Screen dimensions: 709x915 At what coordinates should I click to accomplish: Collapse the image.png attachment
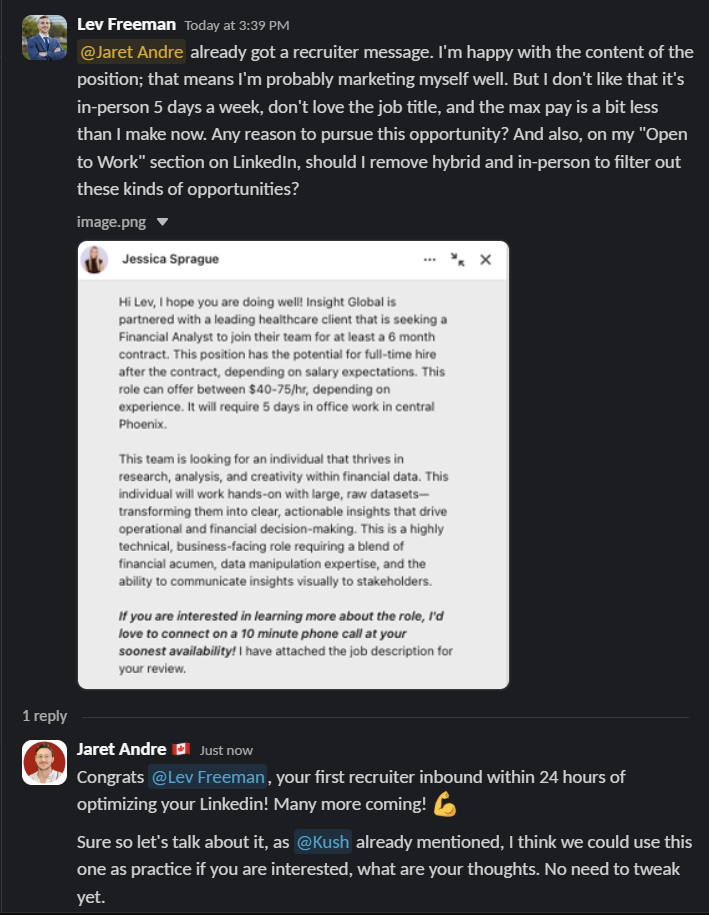163,222
